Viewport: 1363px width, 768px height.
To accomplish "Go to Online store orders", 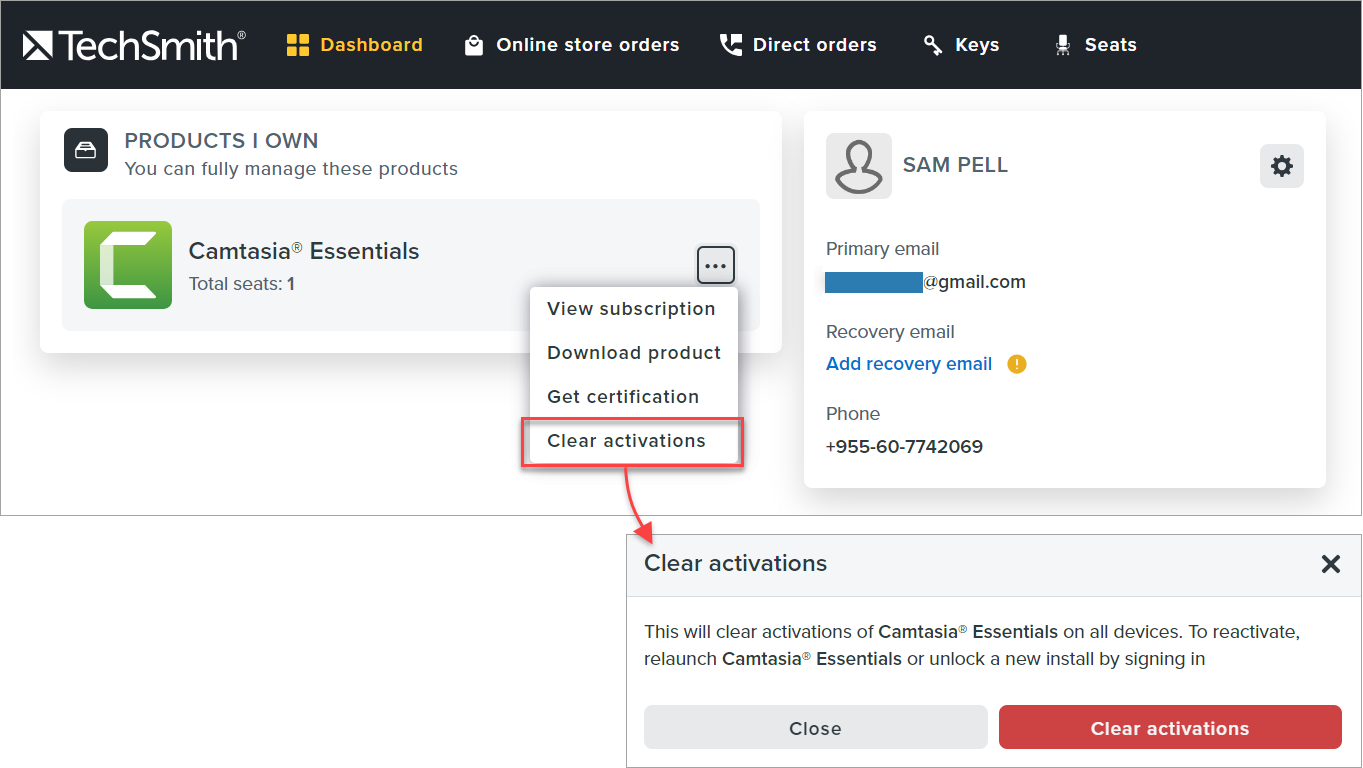I will 572,45.
